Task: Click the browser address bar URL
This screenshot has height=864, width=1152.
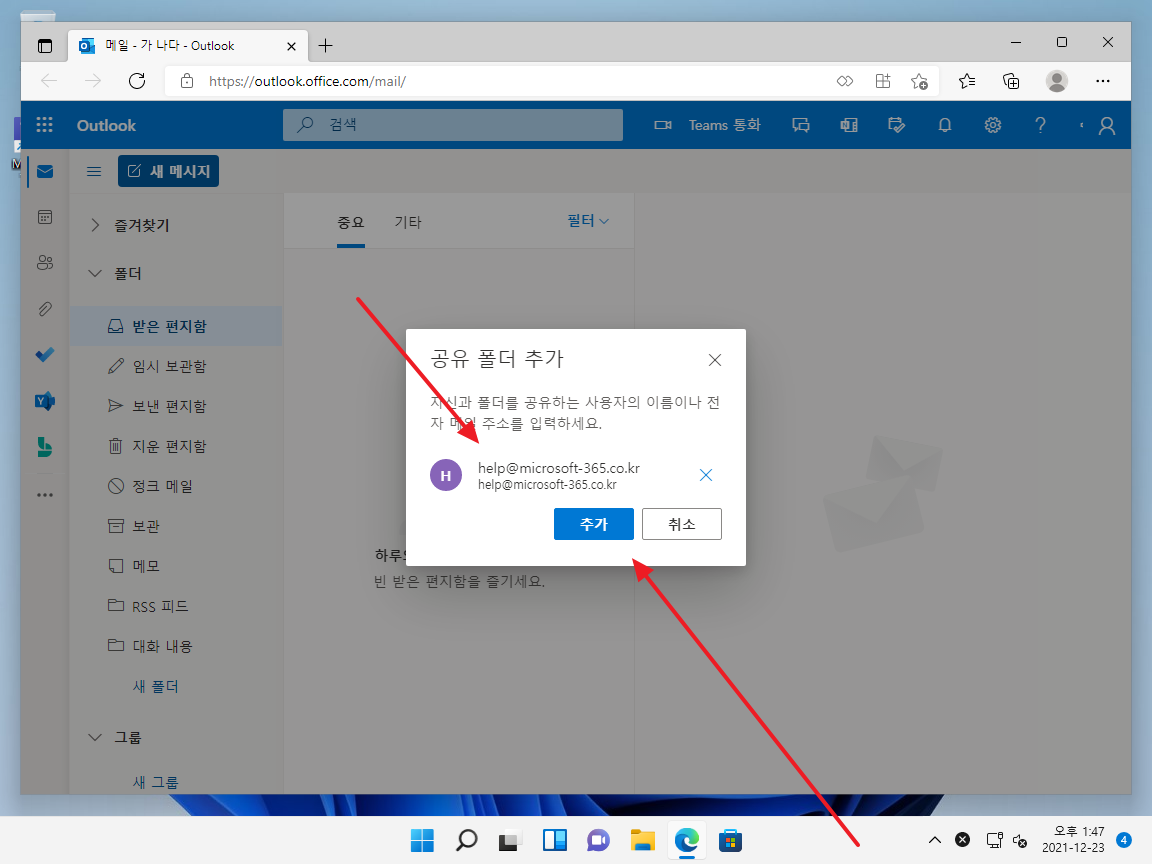Action: tap(307, 81)
